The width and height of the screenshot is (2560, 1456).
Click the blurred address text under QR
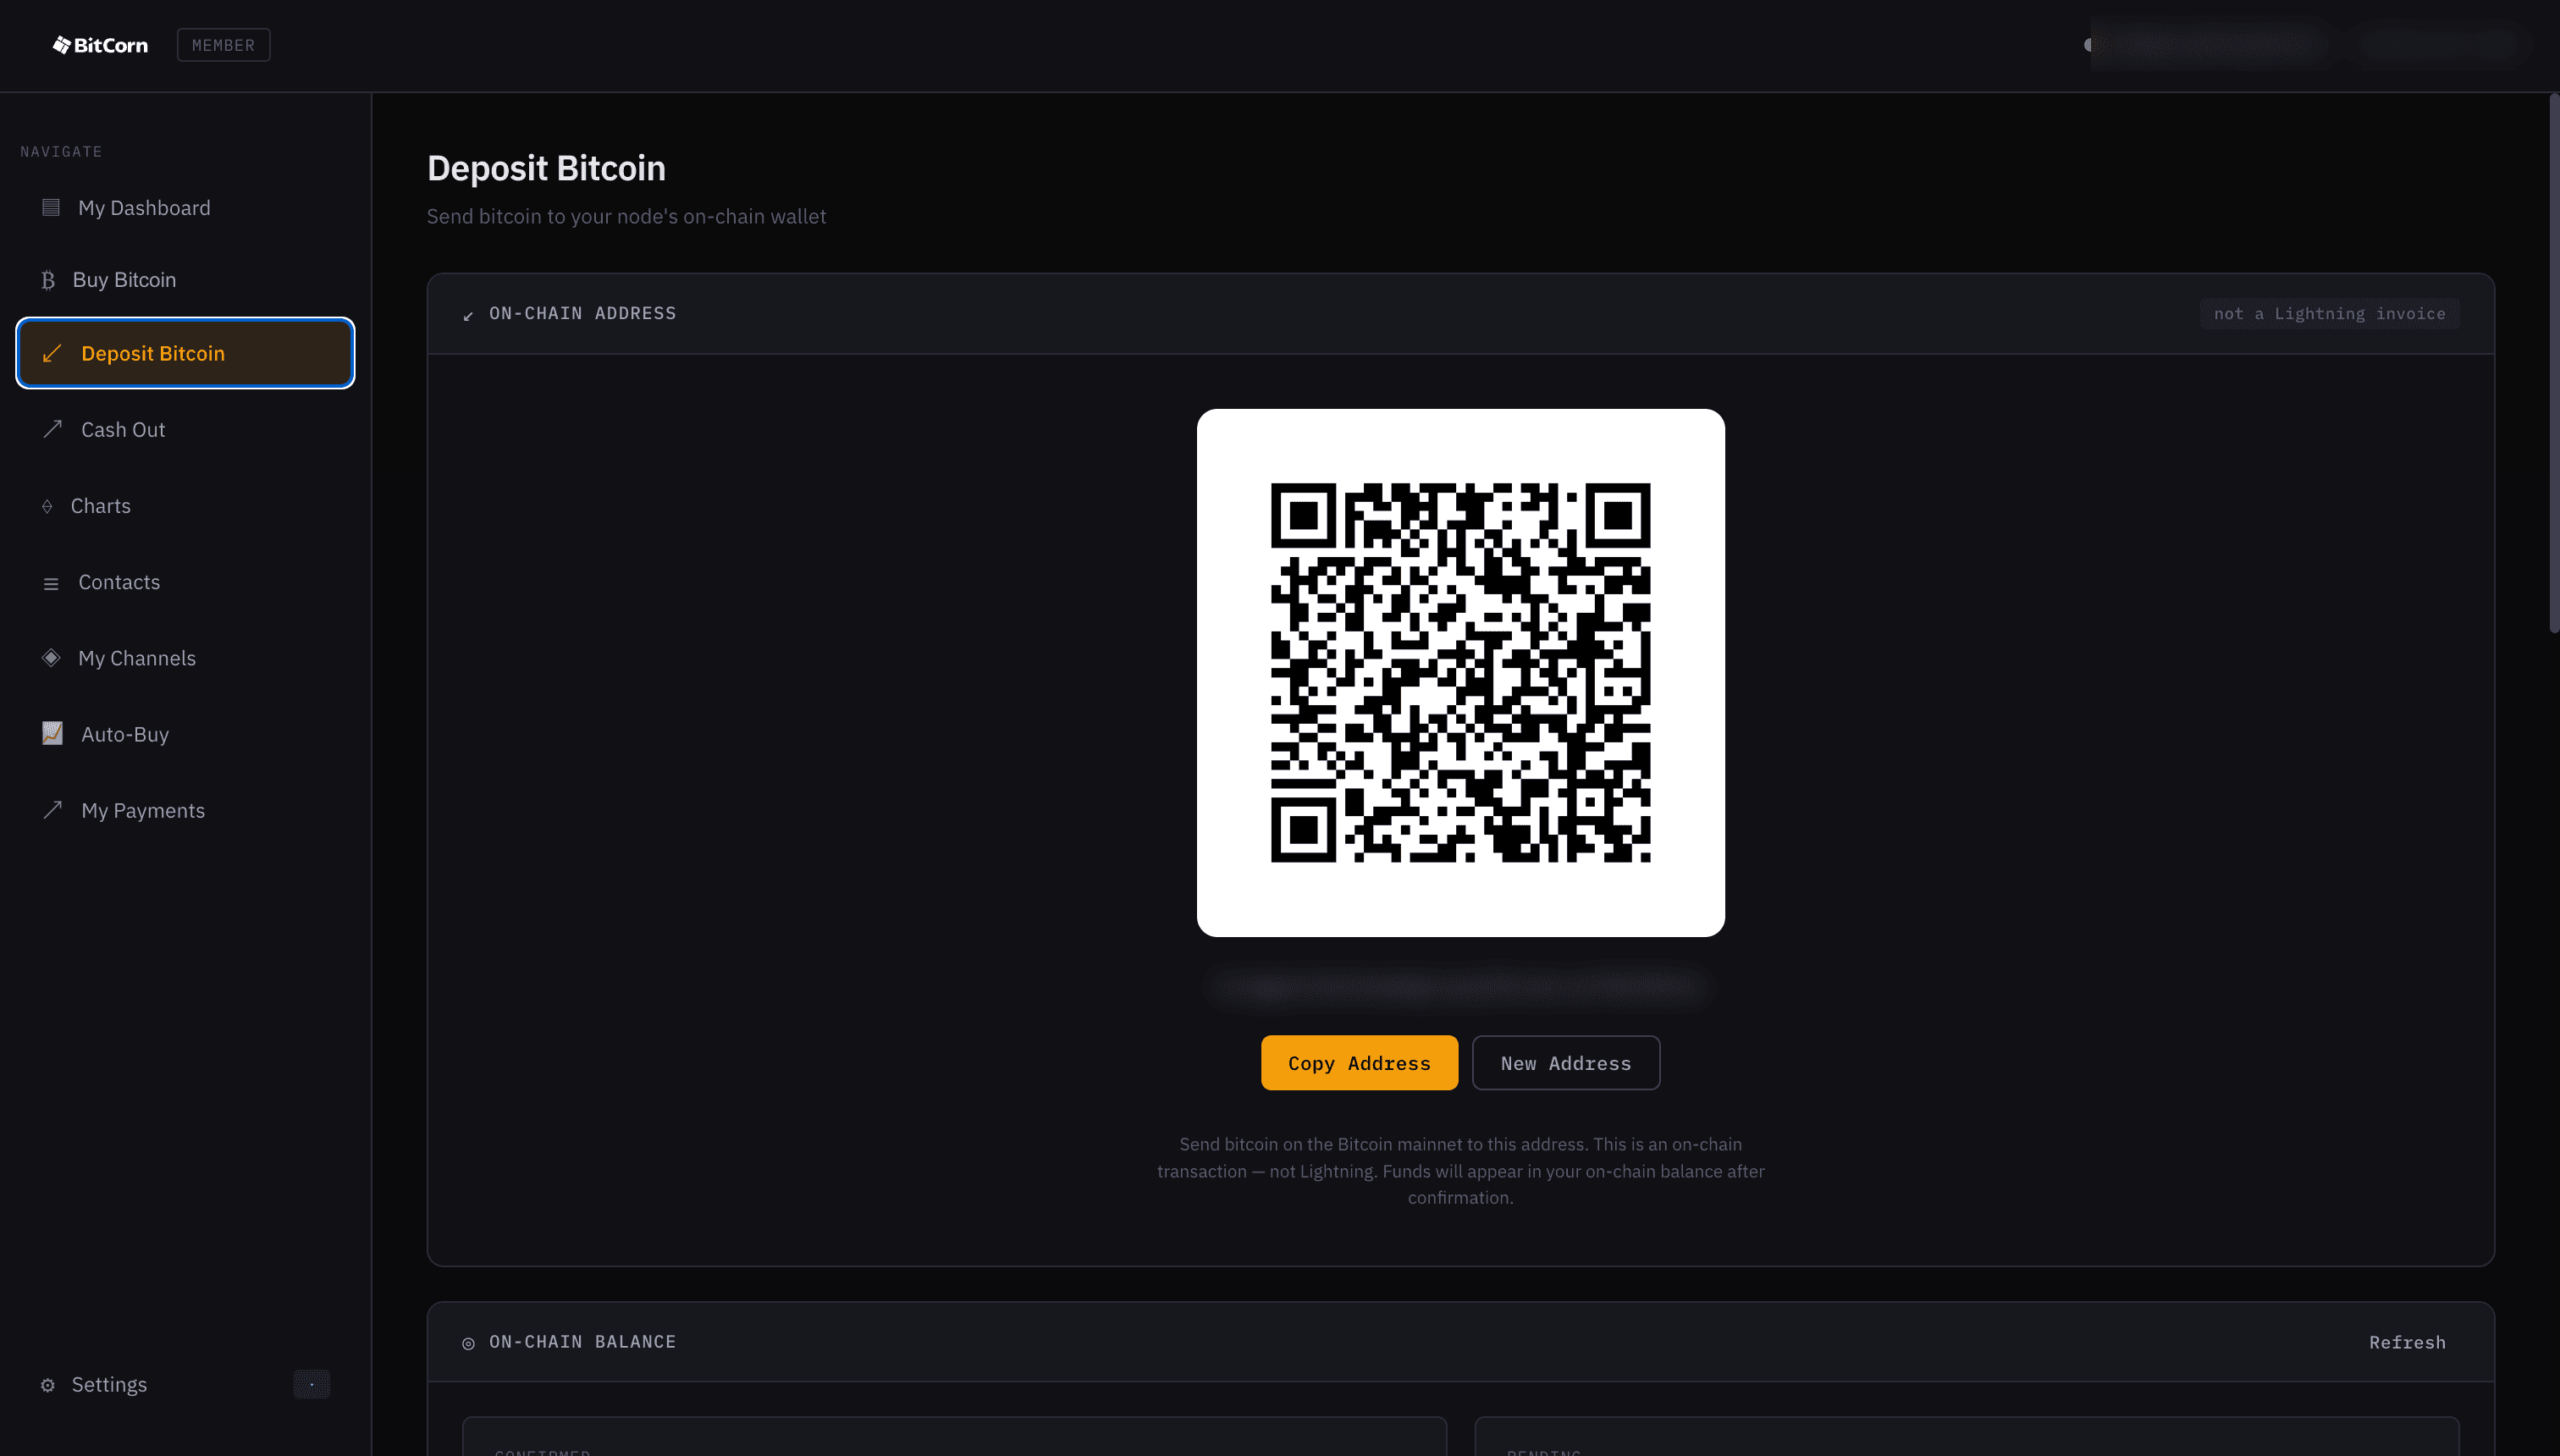tap(1460, 987)
